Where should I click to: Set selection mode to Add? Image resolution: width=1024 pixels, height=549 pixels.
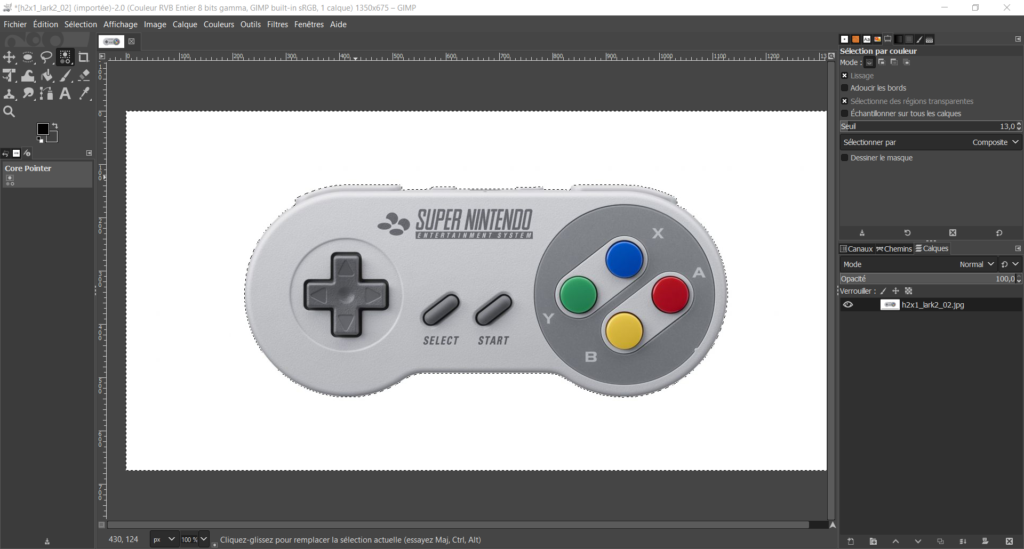point(882,63)
